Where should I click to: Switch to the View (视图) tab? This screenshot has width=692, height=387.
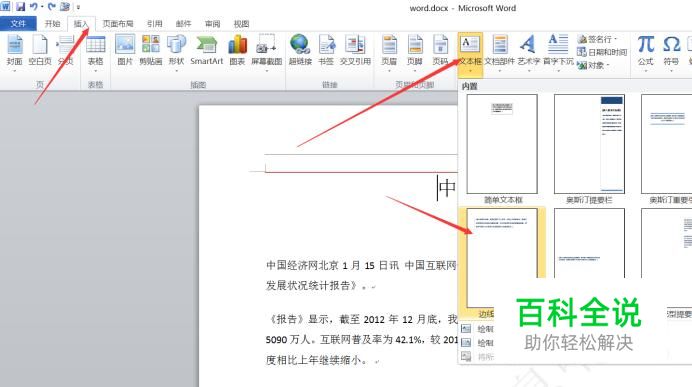241,23
